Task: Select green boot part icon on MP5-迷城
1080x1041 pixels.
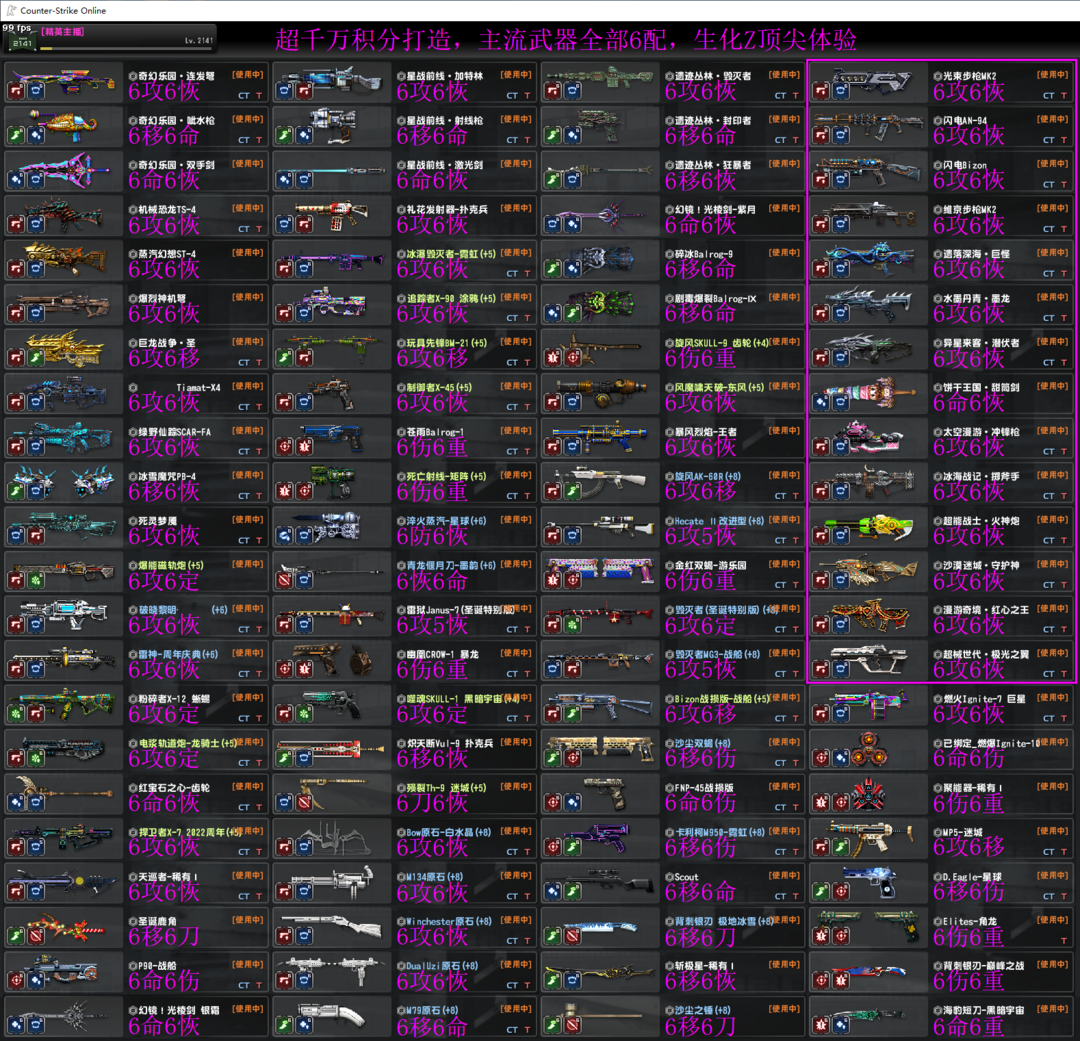Action: tap(840, 847)
